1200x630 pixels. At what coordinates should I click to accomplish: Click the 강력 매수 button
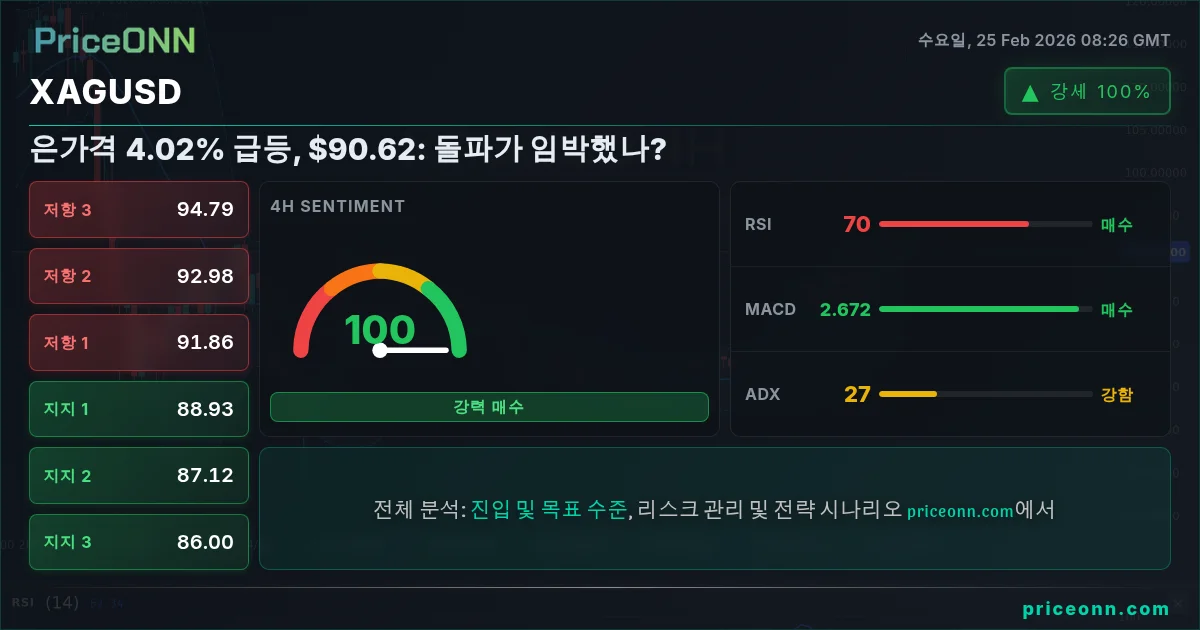[x=489, y=407]
